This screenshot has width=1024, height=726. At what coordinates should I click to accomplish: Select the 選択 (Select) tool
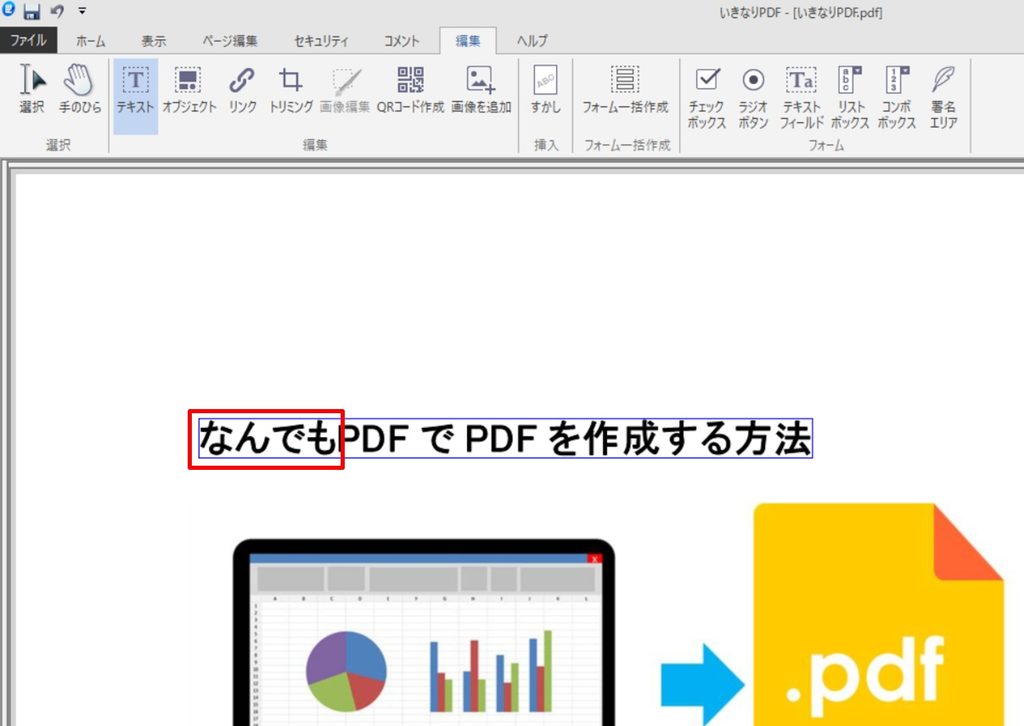(31, 89)
